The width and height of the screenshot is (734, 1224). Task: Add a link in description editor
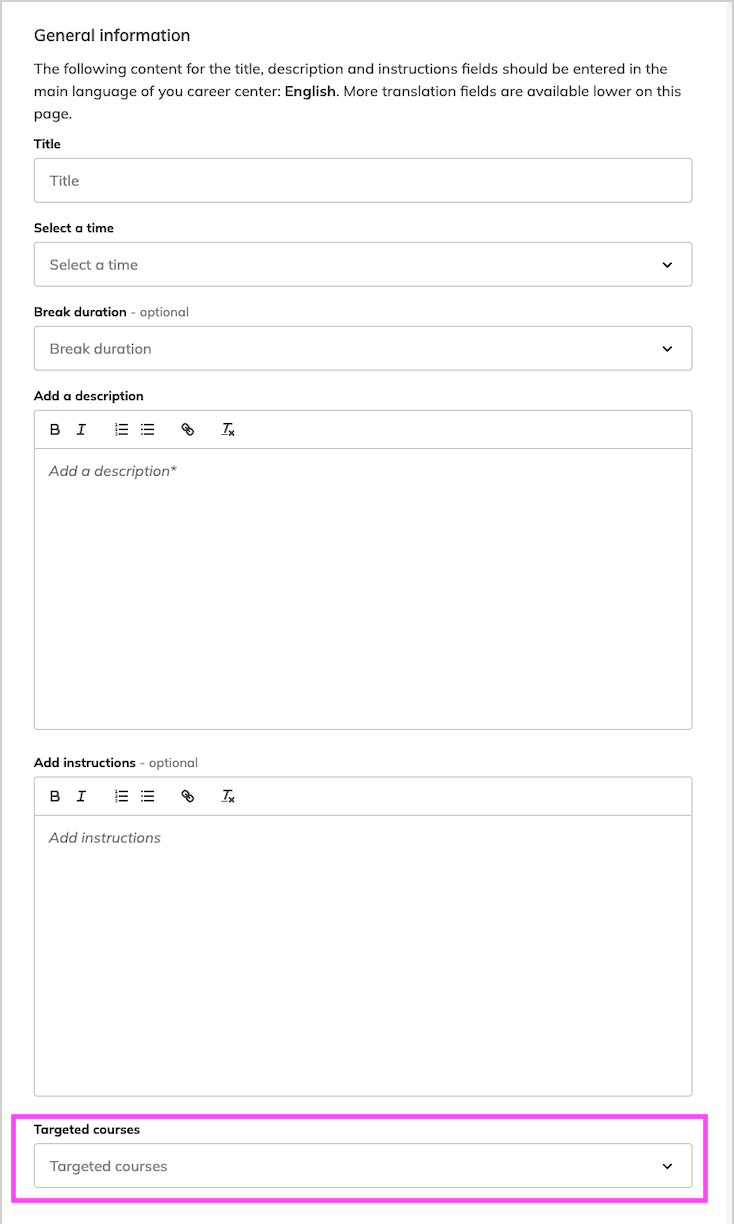(x=187, y=430)
